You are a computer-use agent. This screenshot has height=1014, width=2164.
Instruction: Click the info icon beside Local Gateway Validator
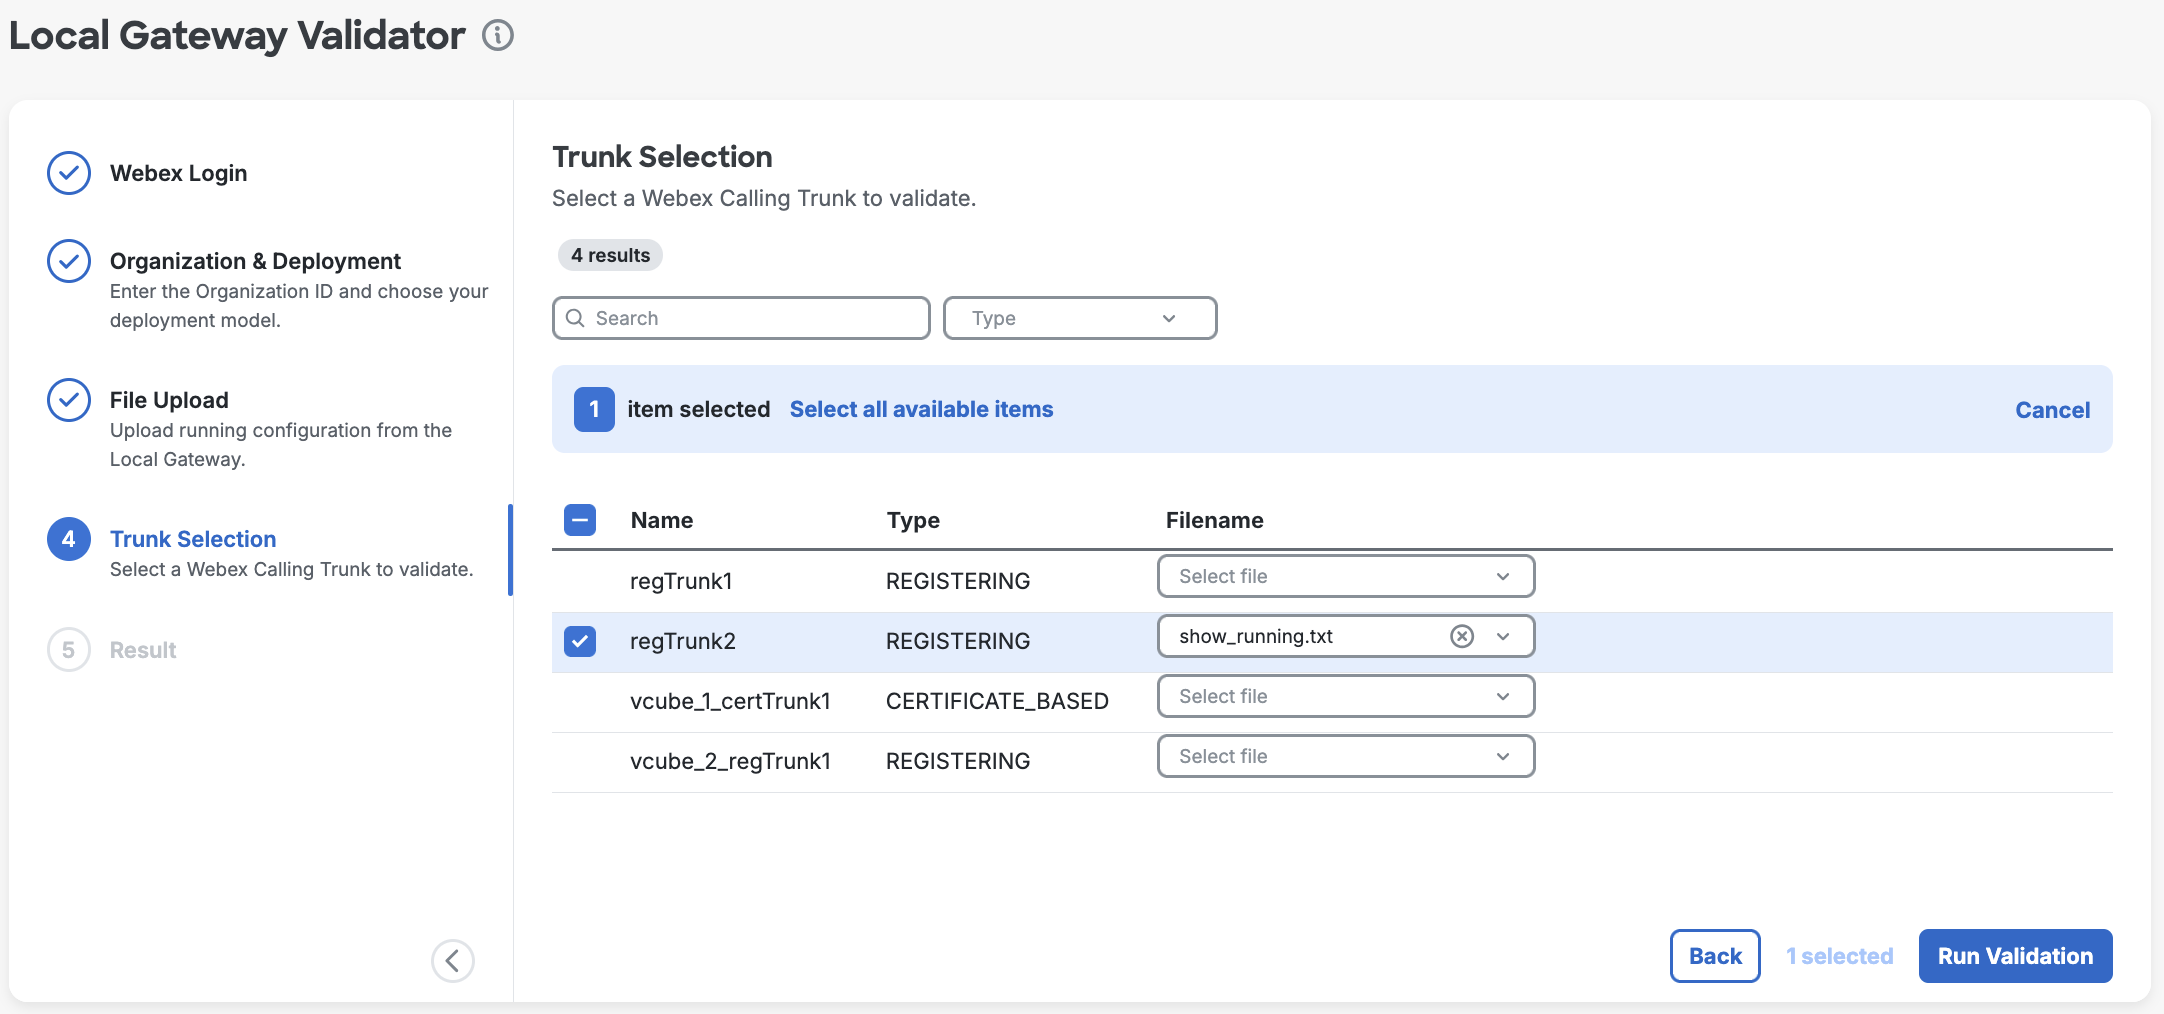[x=498, y=36]
